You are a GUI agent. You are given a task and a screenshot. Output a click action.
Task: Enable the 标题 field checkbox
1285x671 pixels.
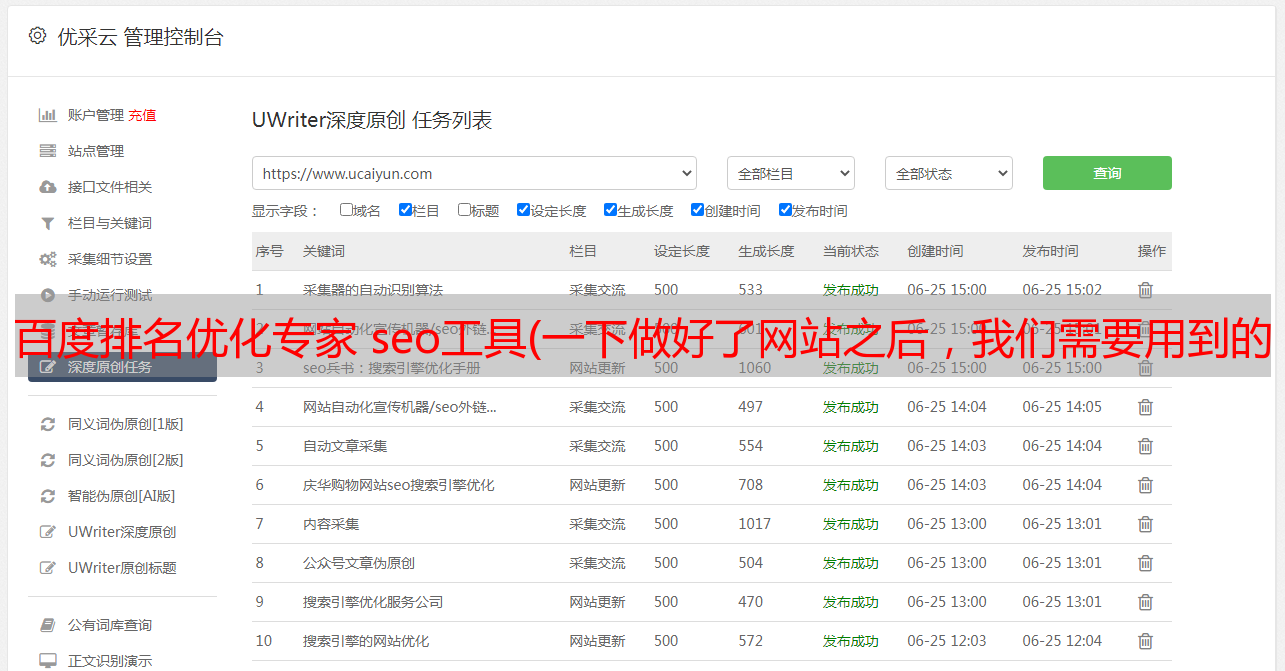[x=464, y=210]
